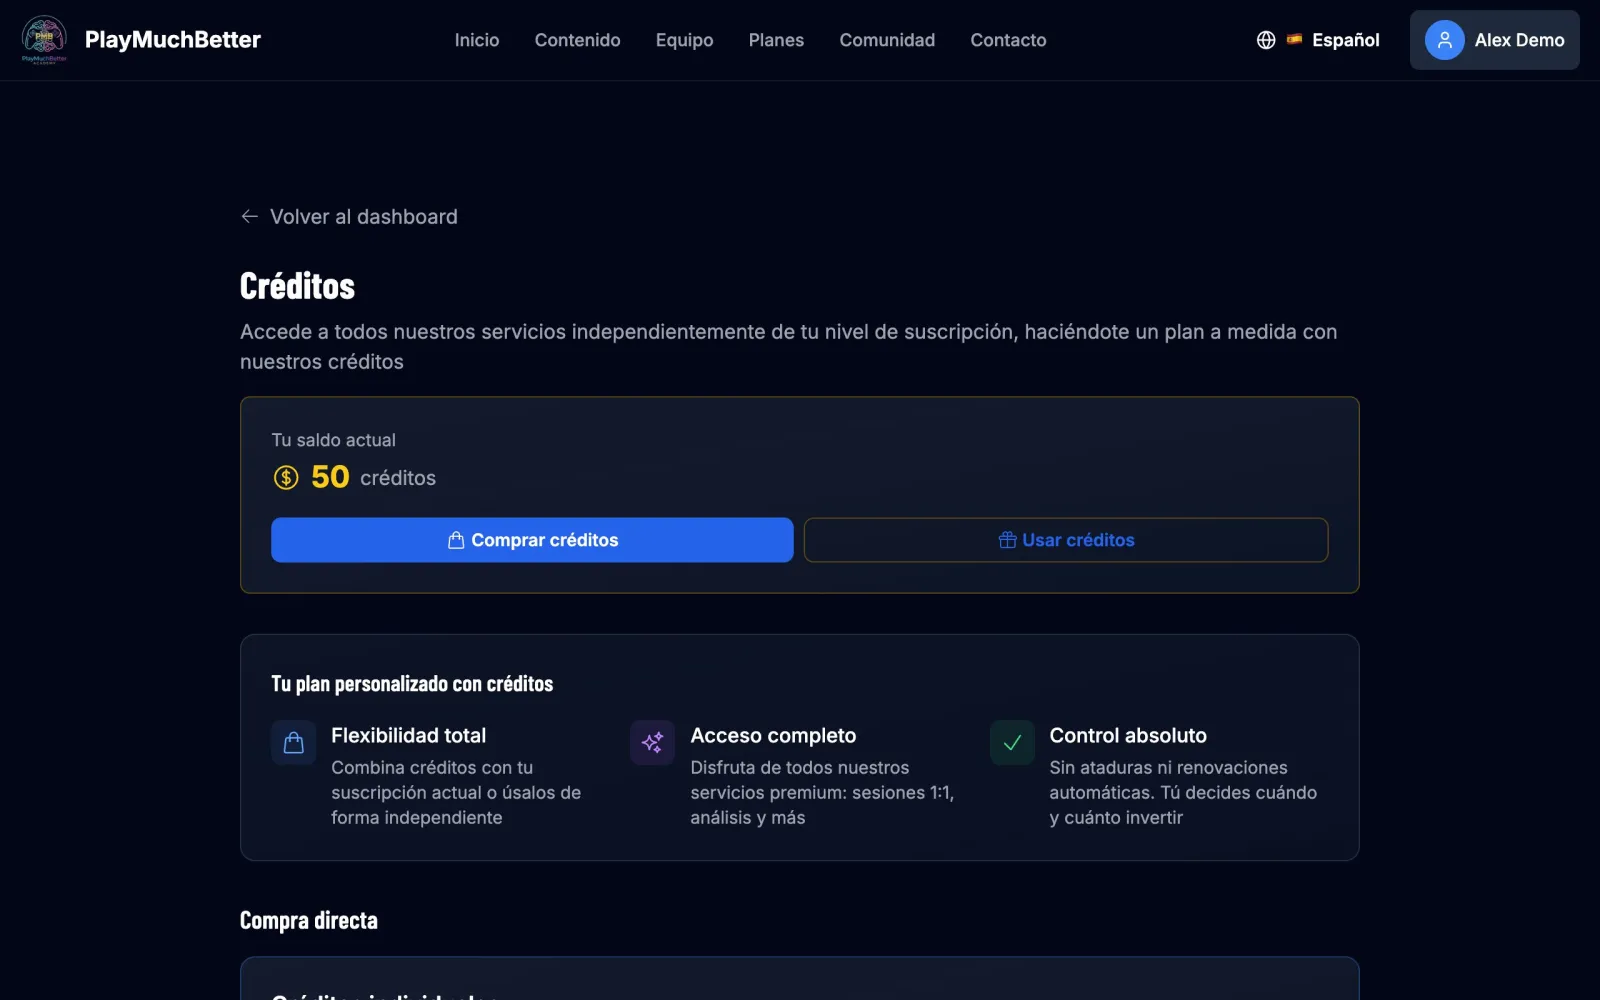The image size is (1600, 1000).
Task: Click the Flexibilidad total title
Action: (x=409, y=736)
